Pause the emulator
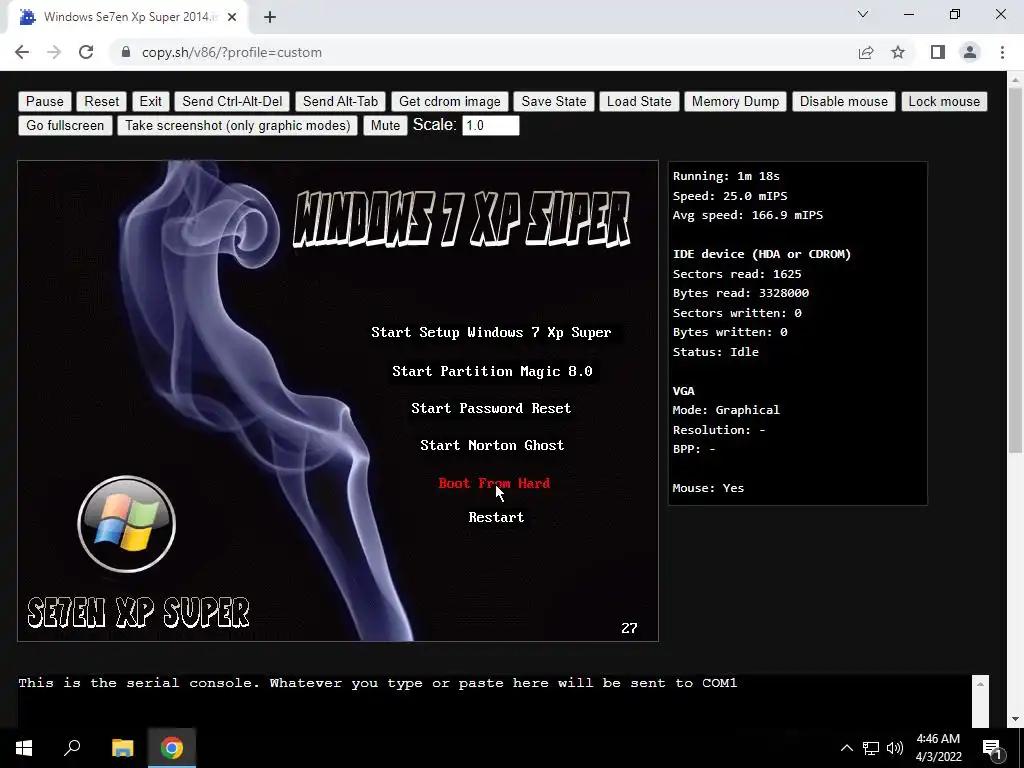This screenshot has width=1024, height=768. [45, 101]
